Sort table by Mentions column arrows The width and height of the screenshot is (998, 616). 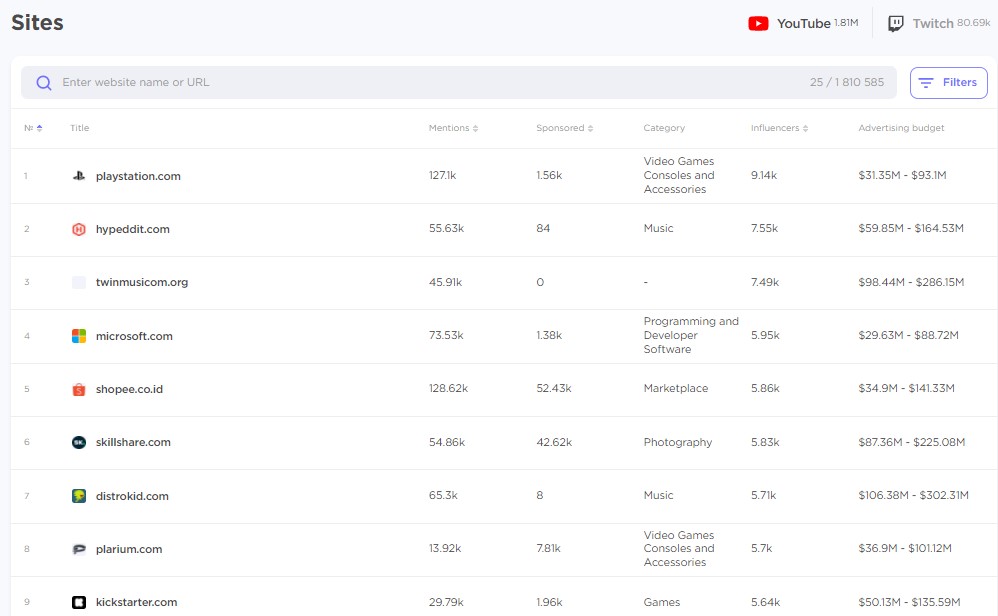[475, 129]
